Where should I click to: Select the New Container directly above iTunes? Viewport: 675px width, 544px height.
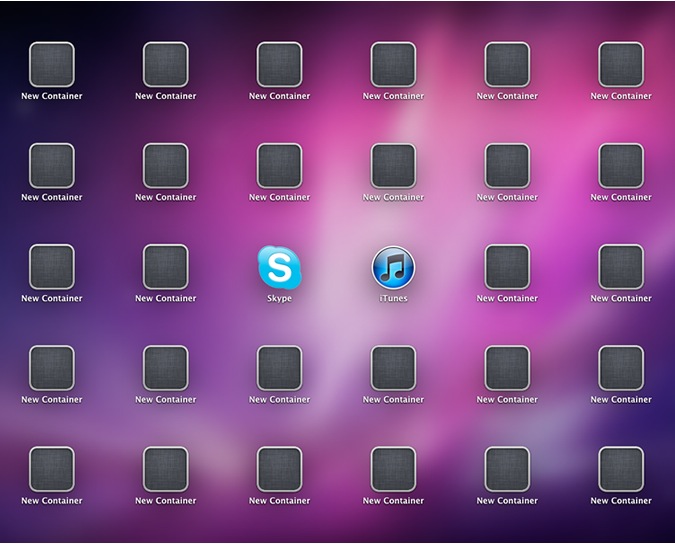click(393, 166)
